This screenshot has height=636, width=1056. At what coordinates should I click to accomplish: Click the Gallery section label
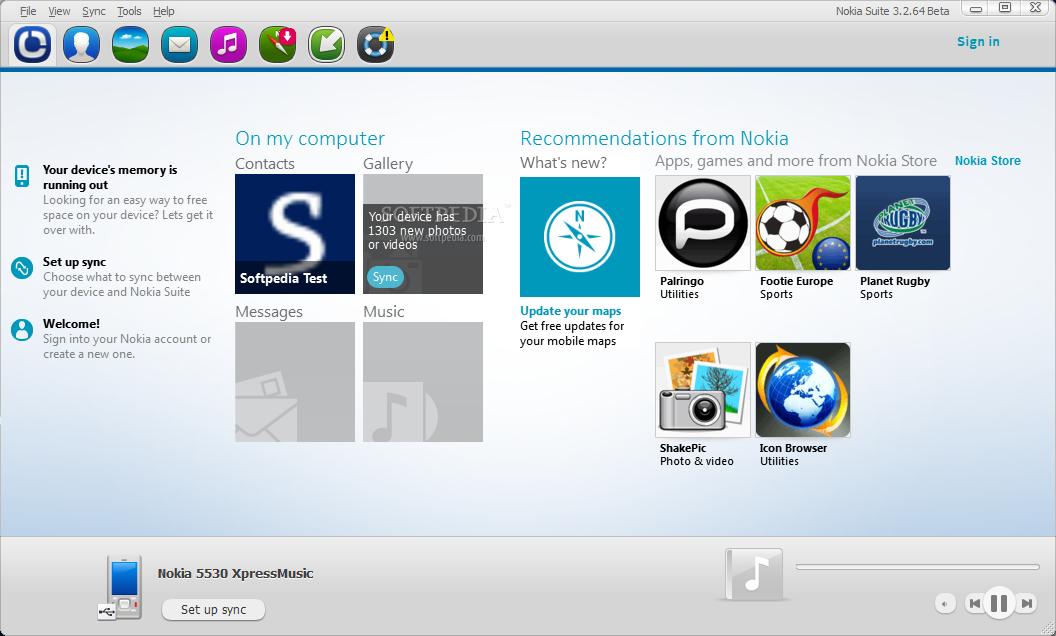[x=388, y=164]
